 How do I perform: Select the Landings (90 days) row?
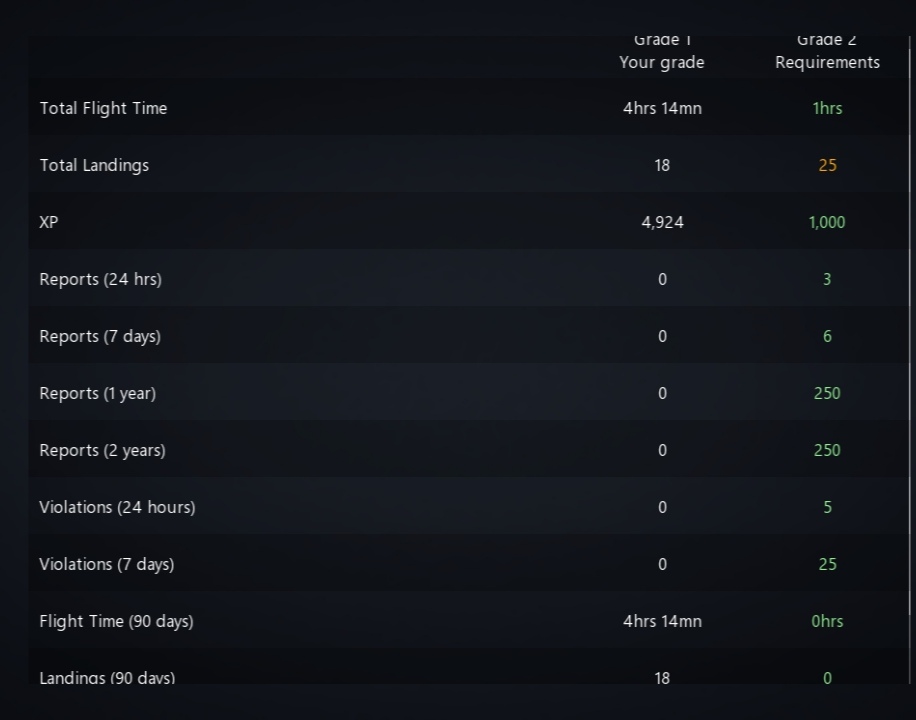point(469,666)
